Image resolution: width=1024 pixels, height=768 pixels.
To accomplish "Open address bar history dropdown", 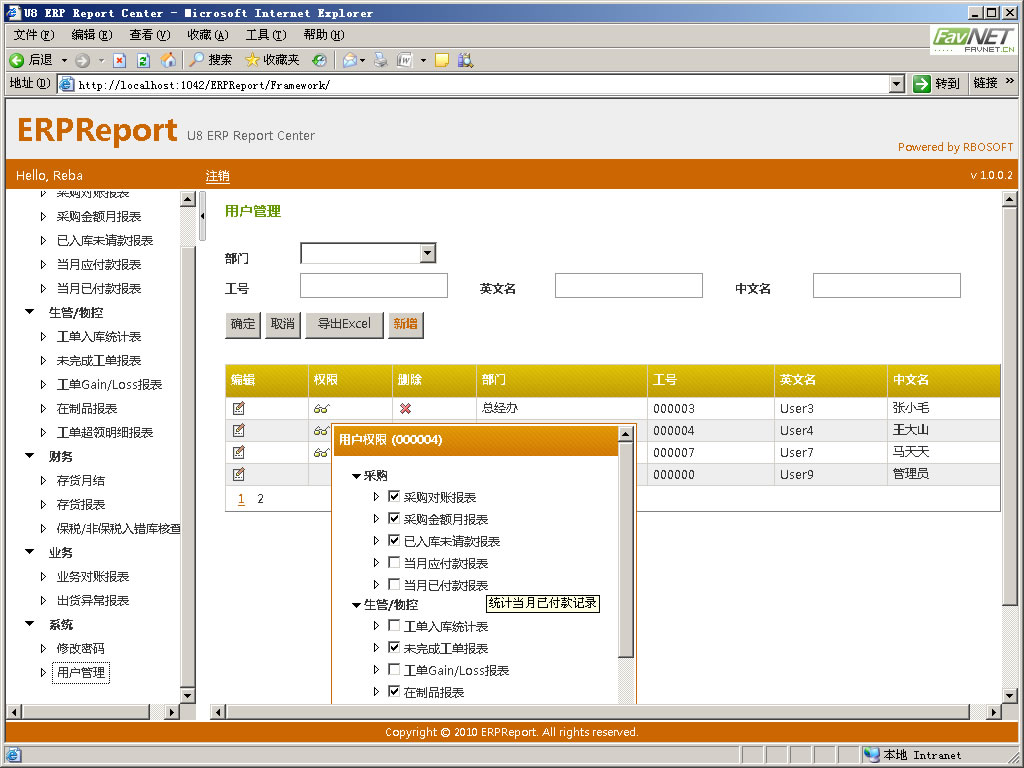I will pos(897,84).
